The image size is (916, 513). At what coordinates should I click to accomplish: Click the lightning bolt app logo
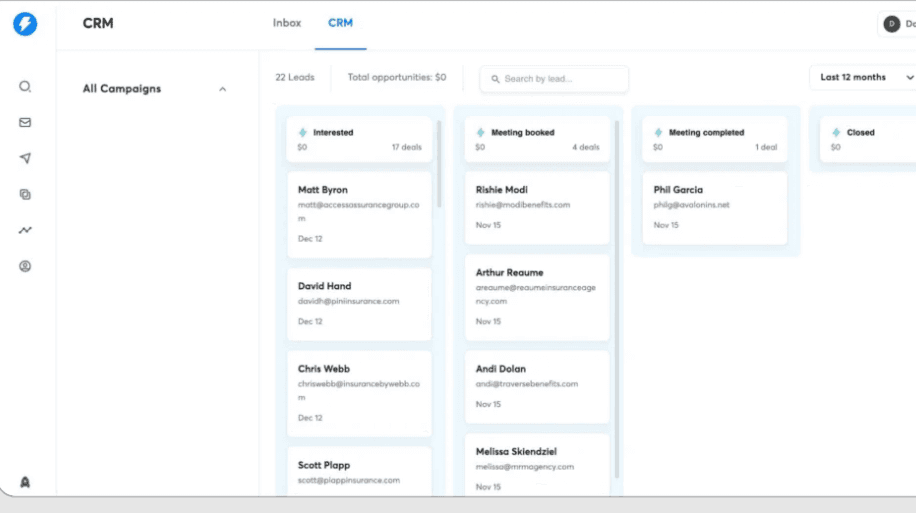(x=25, y=24)
